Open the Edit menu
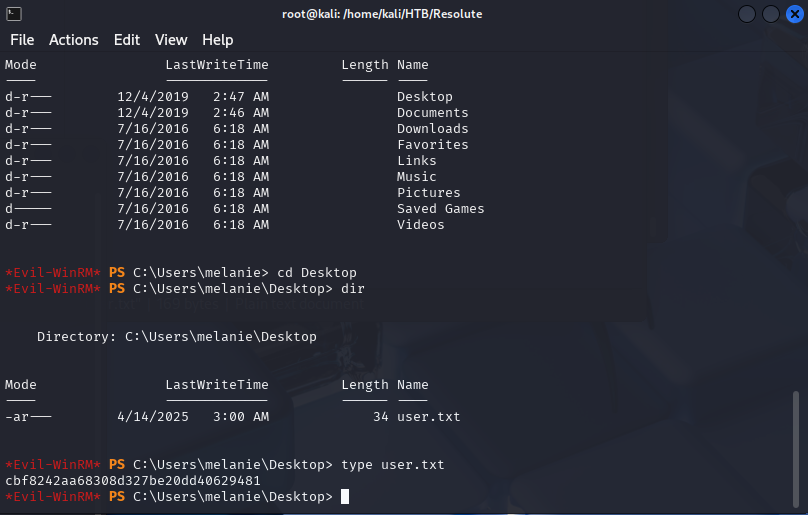Image resolution: width=808 pixels, height=515 pixels. (x=127, y=40)
